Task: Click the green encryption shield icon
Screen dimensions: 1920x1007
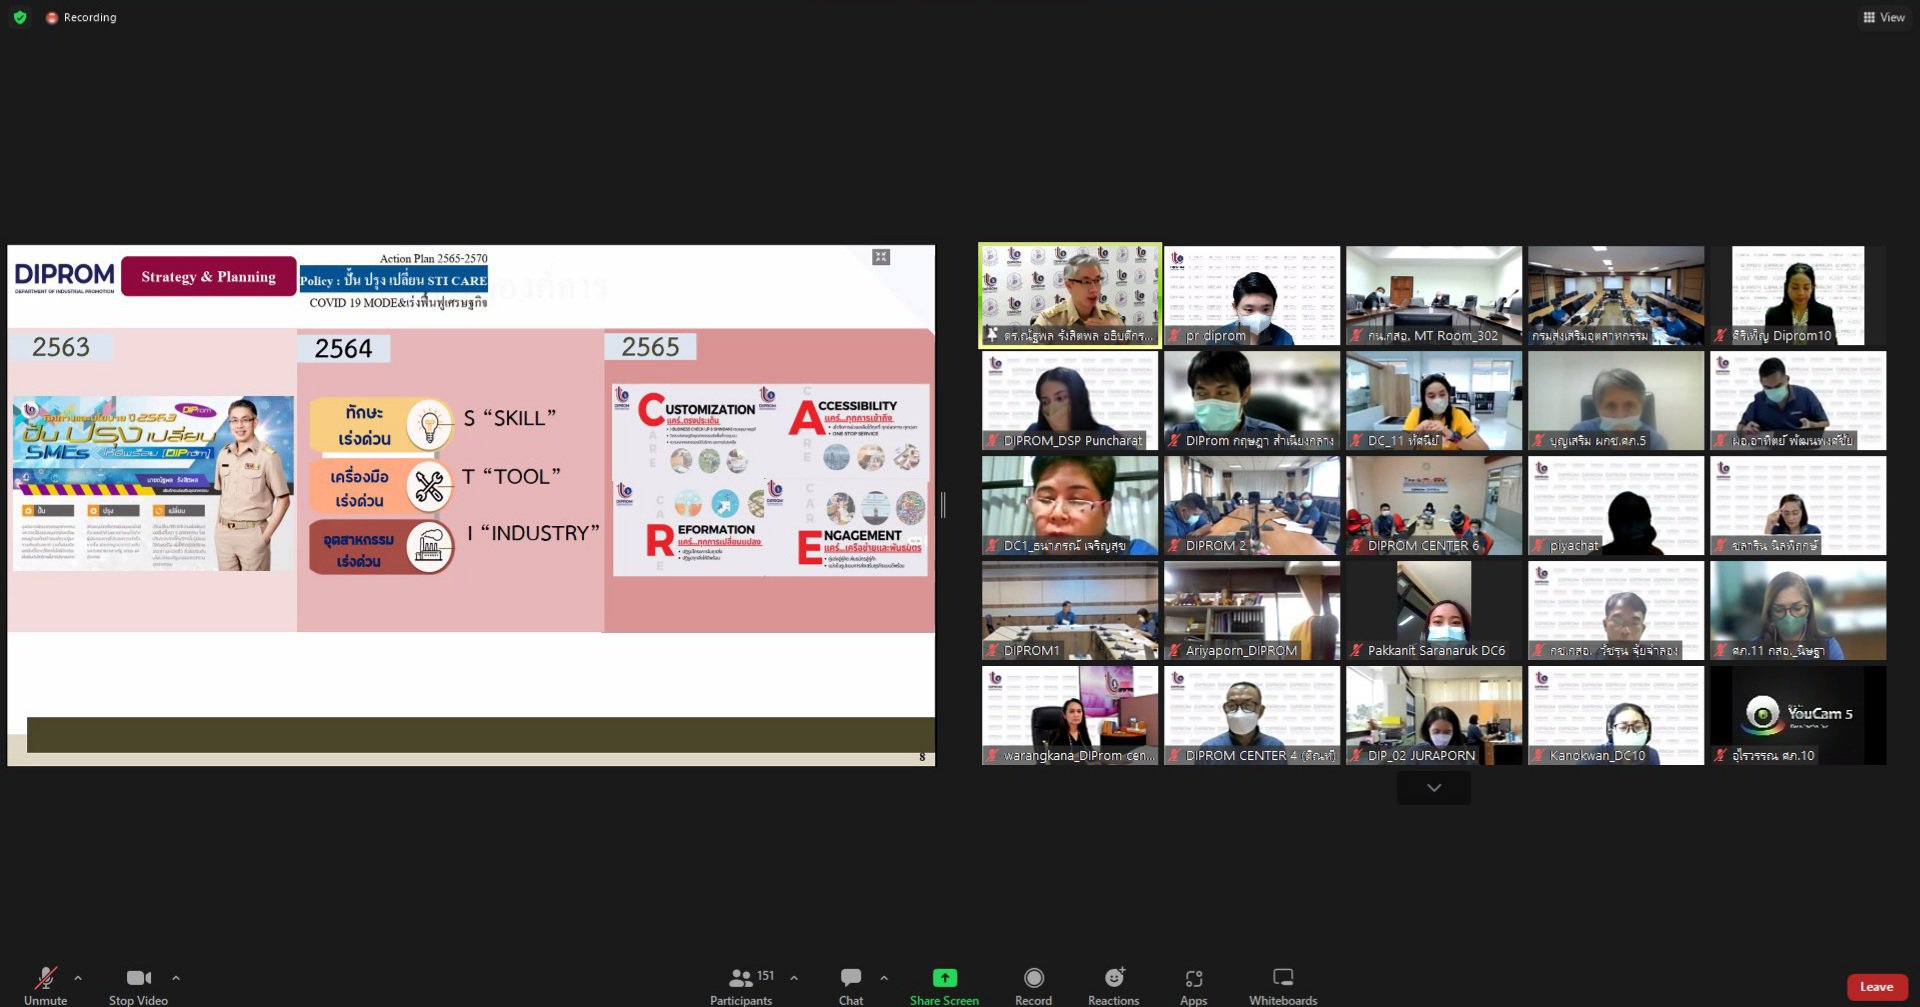Action: (20, 17)
